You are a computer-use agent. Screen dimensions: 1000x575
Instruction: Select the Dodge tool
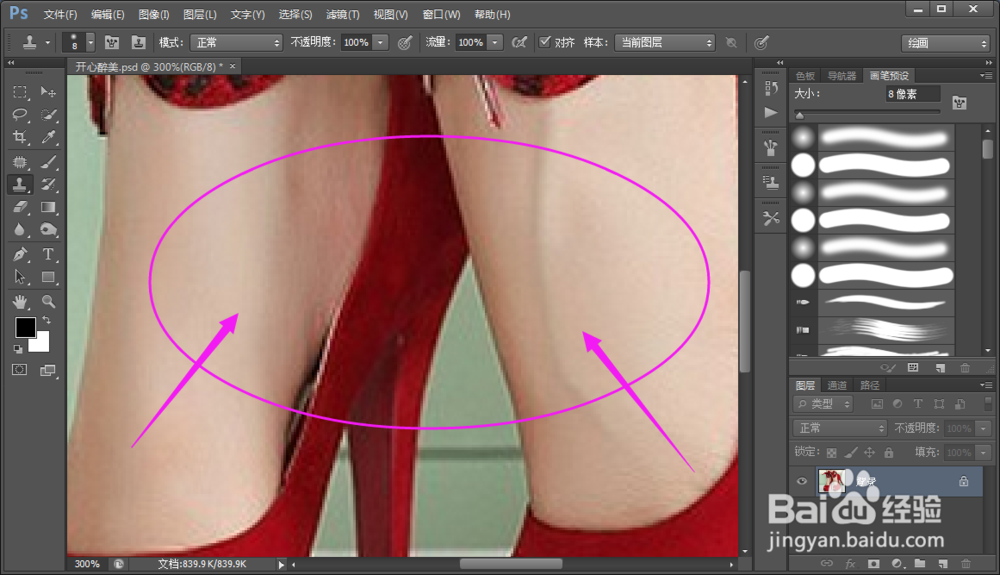pos(48,229)
